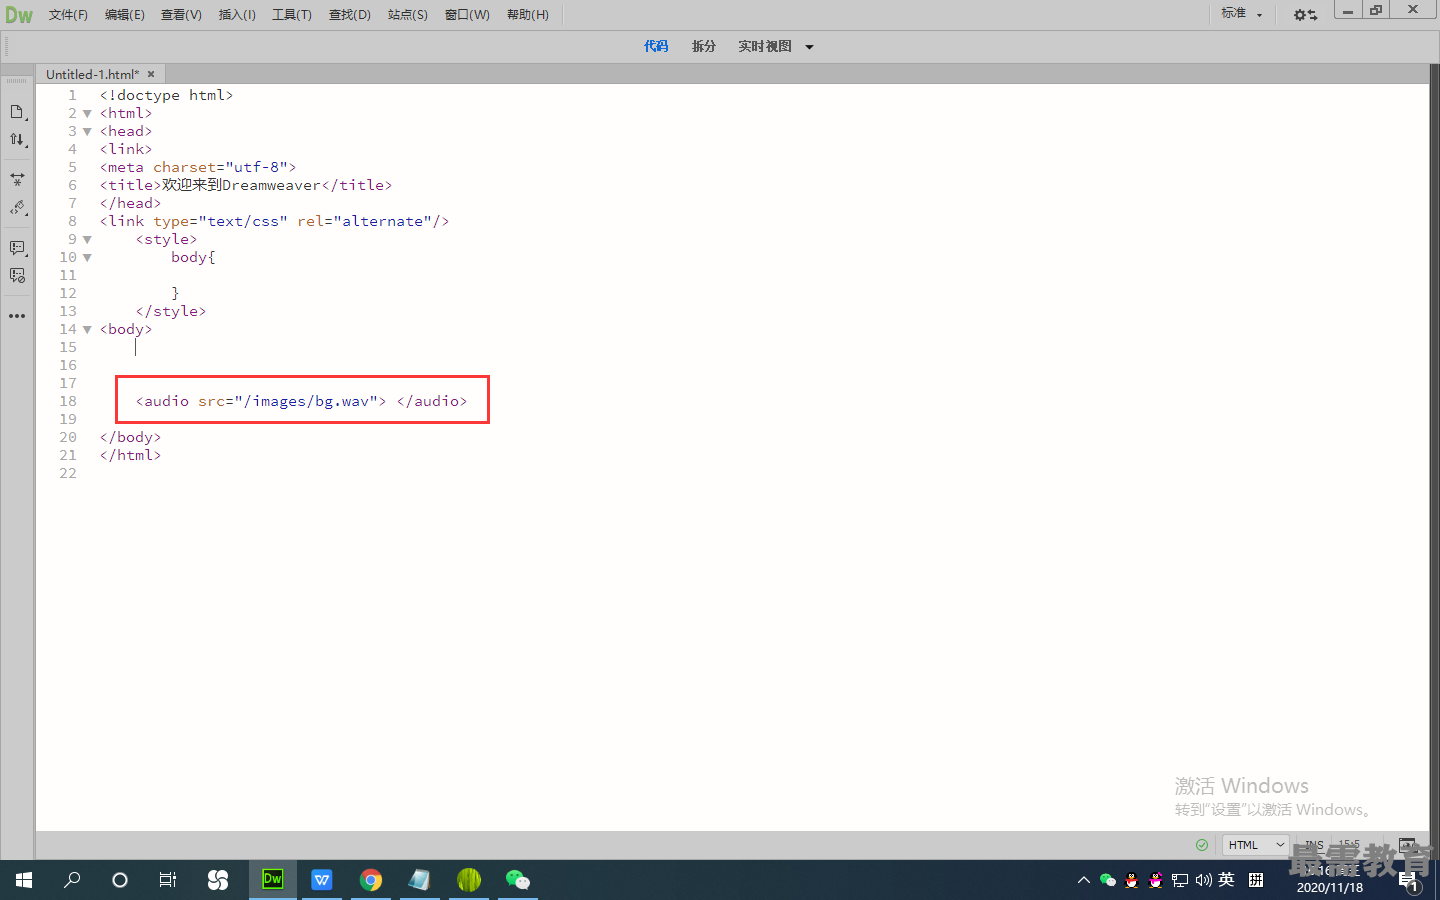Click WeChat tray icon
The height and width of the screenshot is (900, 1440).
[x=1108, y=880]
